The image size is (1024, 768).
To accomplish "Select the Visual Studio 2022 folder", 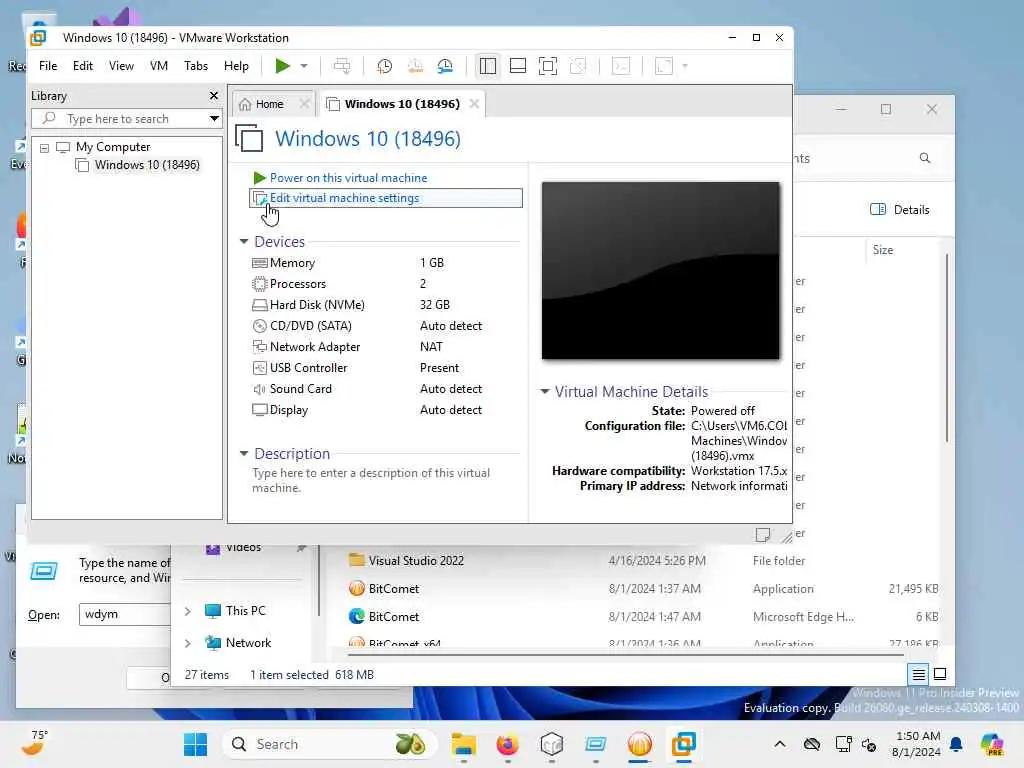I will [416, 561].
